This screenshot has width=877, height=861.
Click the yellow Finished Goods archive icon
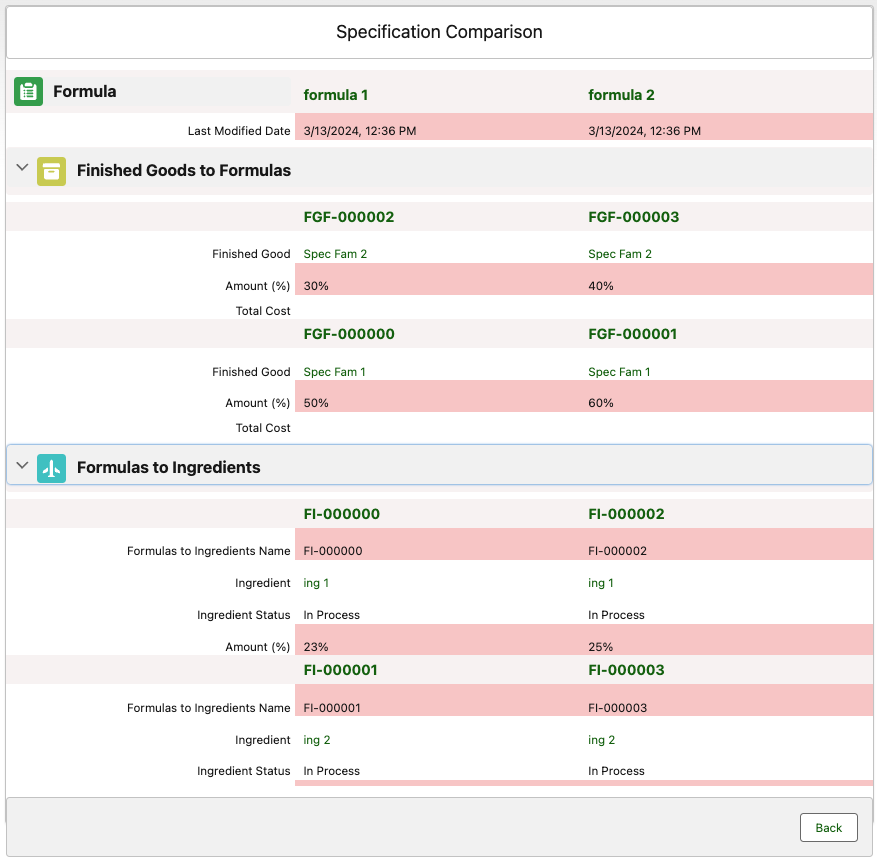[x=52, y=171]
